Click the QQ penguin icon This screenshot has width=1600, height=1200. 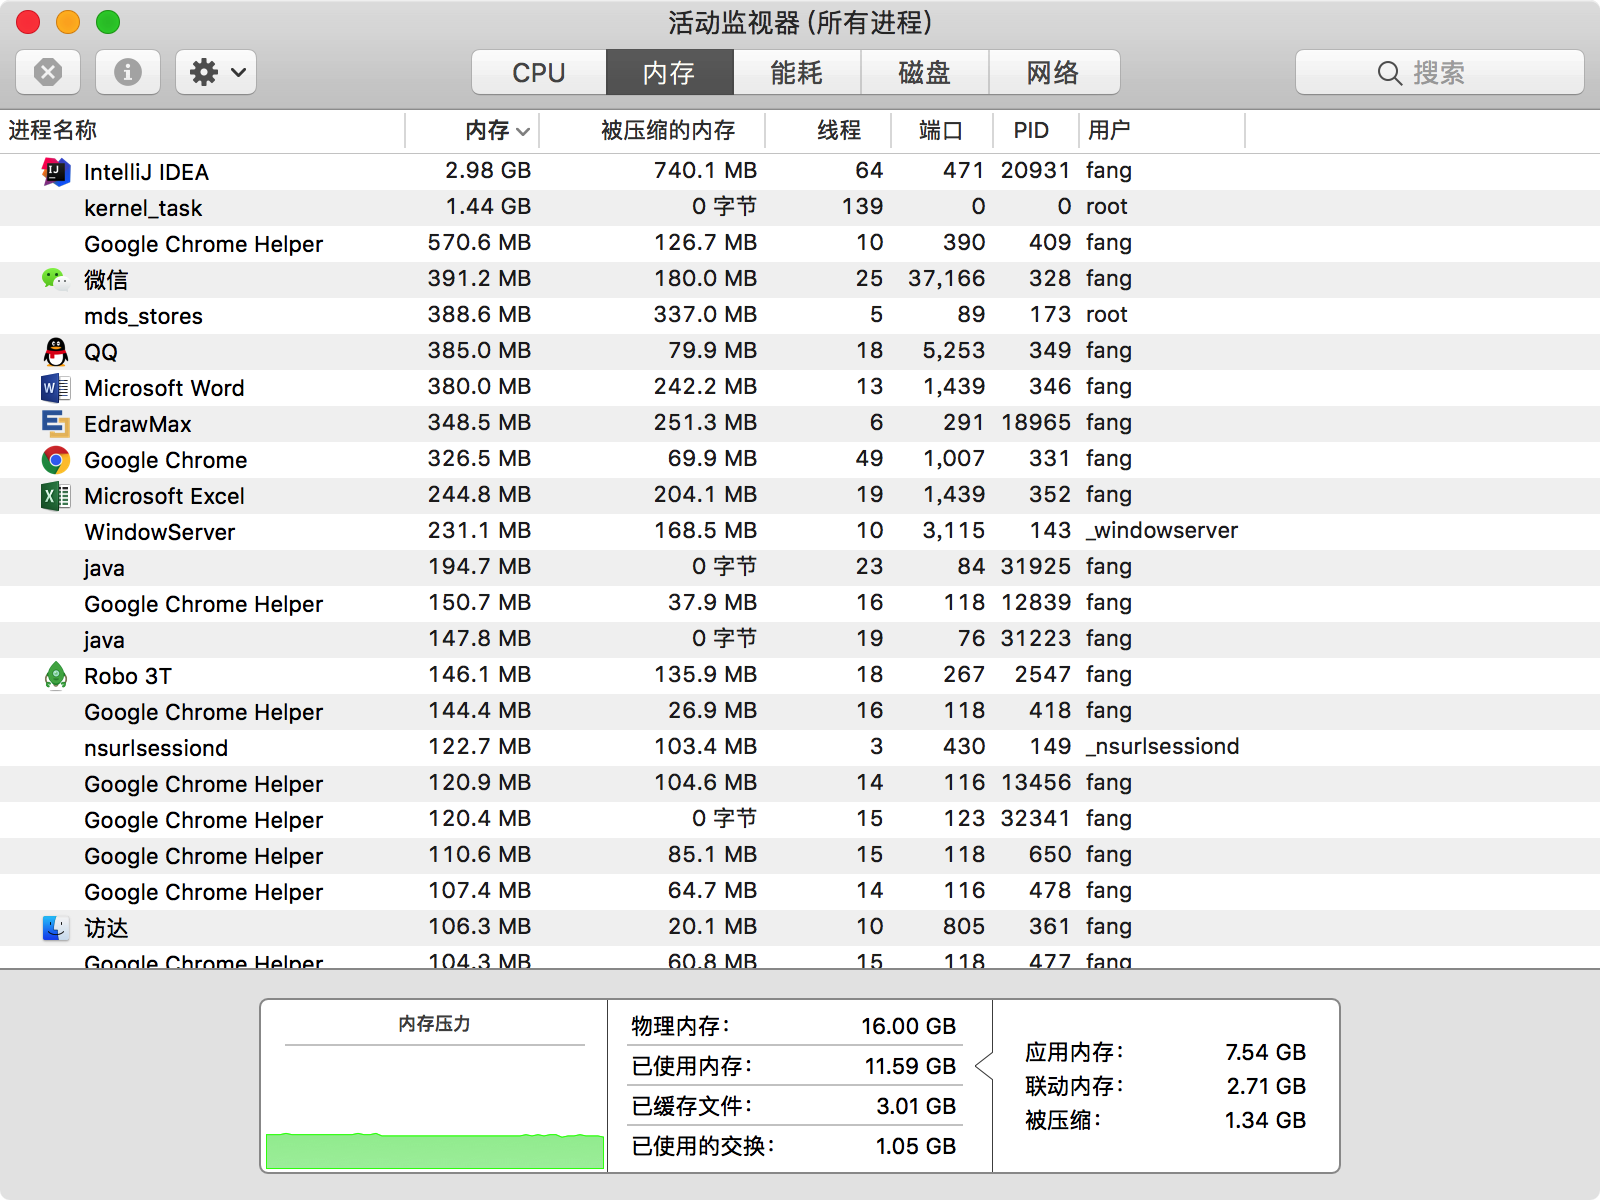(x=56, y=352)
